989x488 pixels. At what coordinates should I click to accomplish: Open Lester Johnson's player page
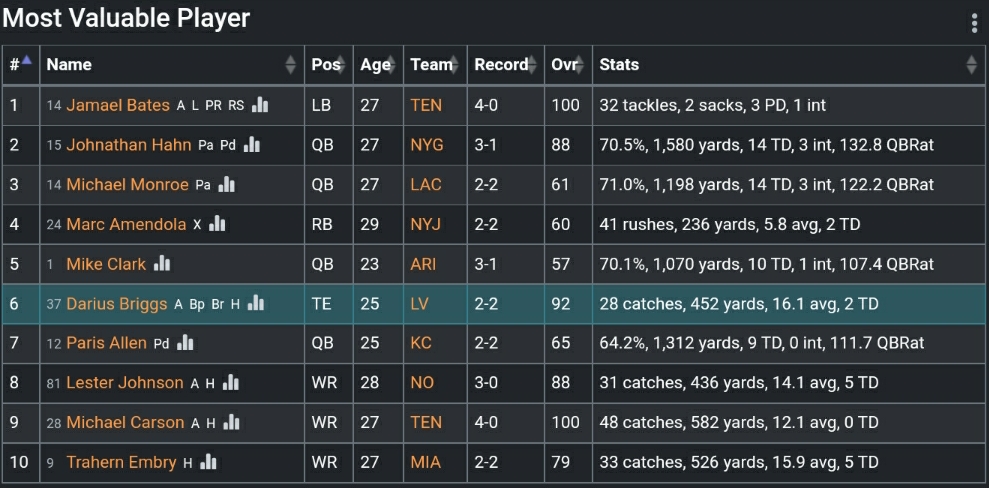click(125, 383)
